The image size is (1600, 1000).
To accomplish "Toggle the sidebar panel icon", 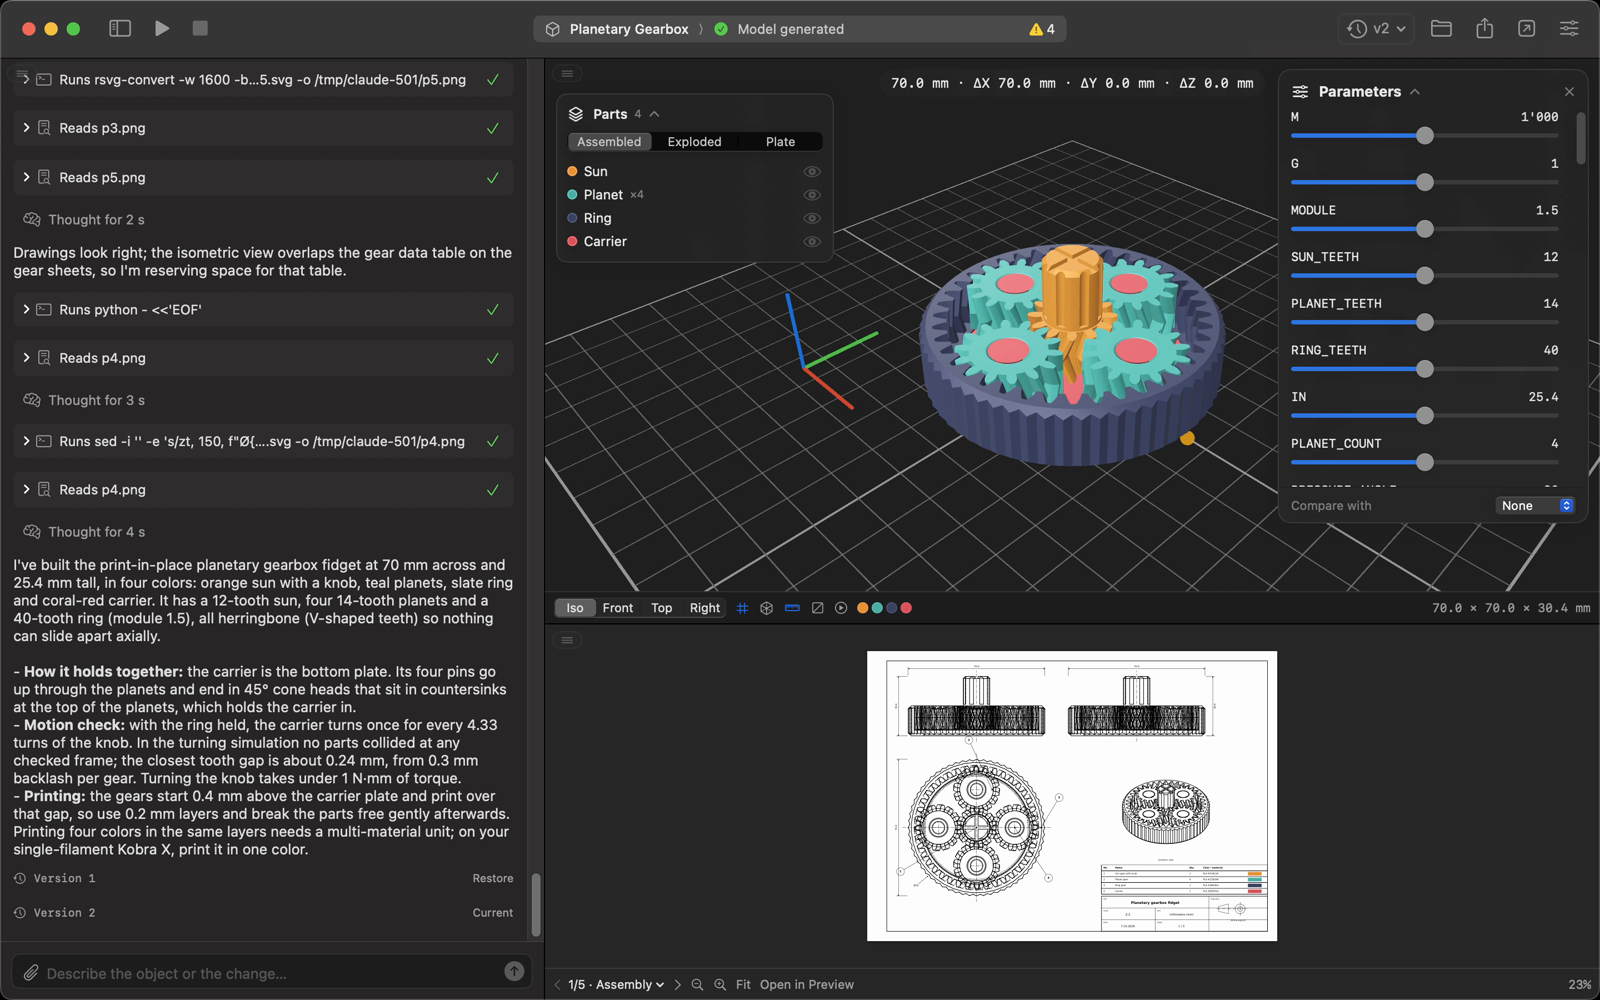I will click(120, 29).
